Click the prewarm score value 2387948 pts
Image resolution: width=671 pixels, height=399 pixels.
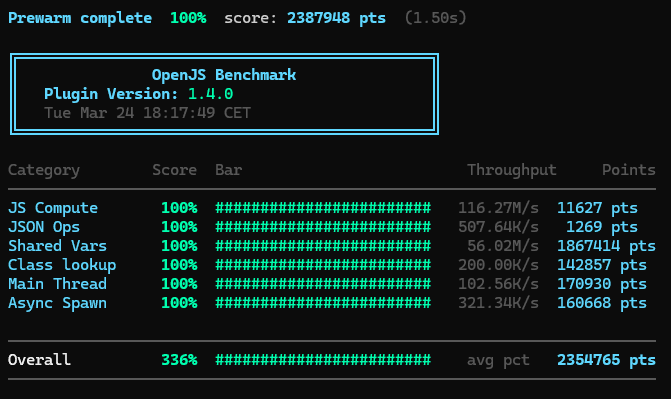pyautogui.click(x=336, y=18)
